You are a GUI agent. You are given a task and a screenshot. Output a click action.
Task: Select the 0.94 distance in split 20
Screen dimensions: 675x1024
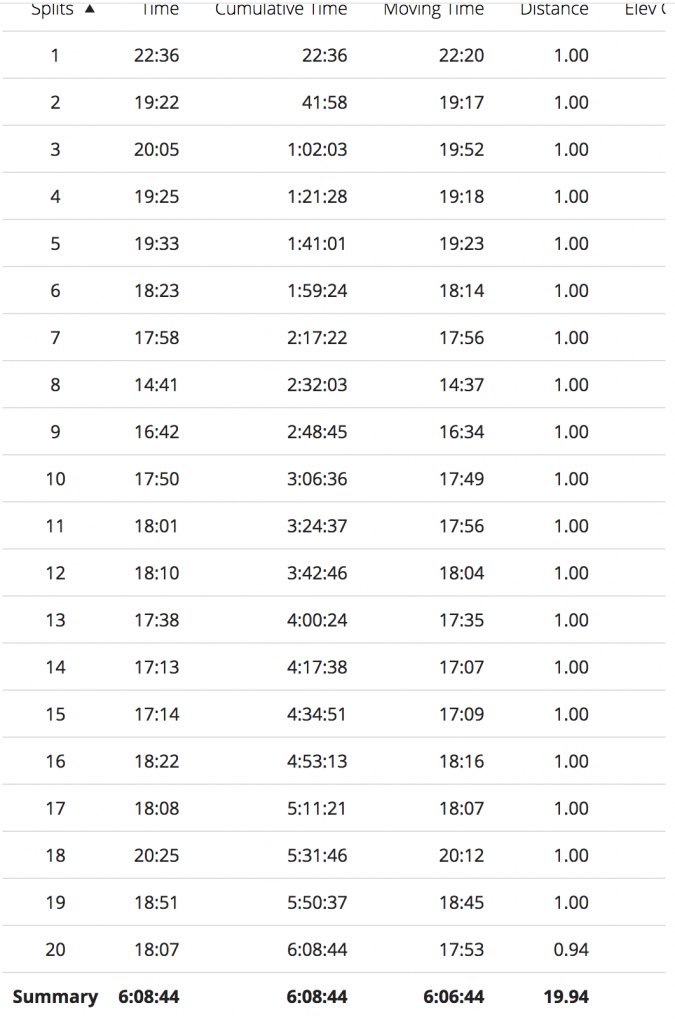[x=571, y=949]
